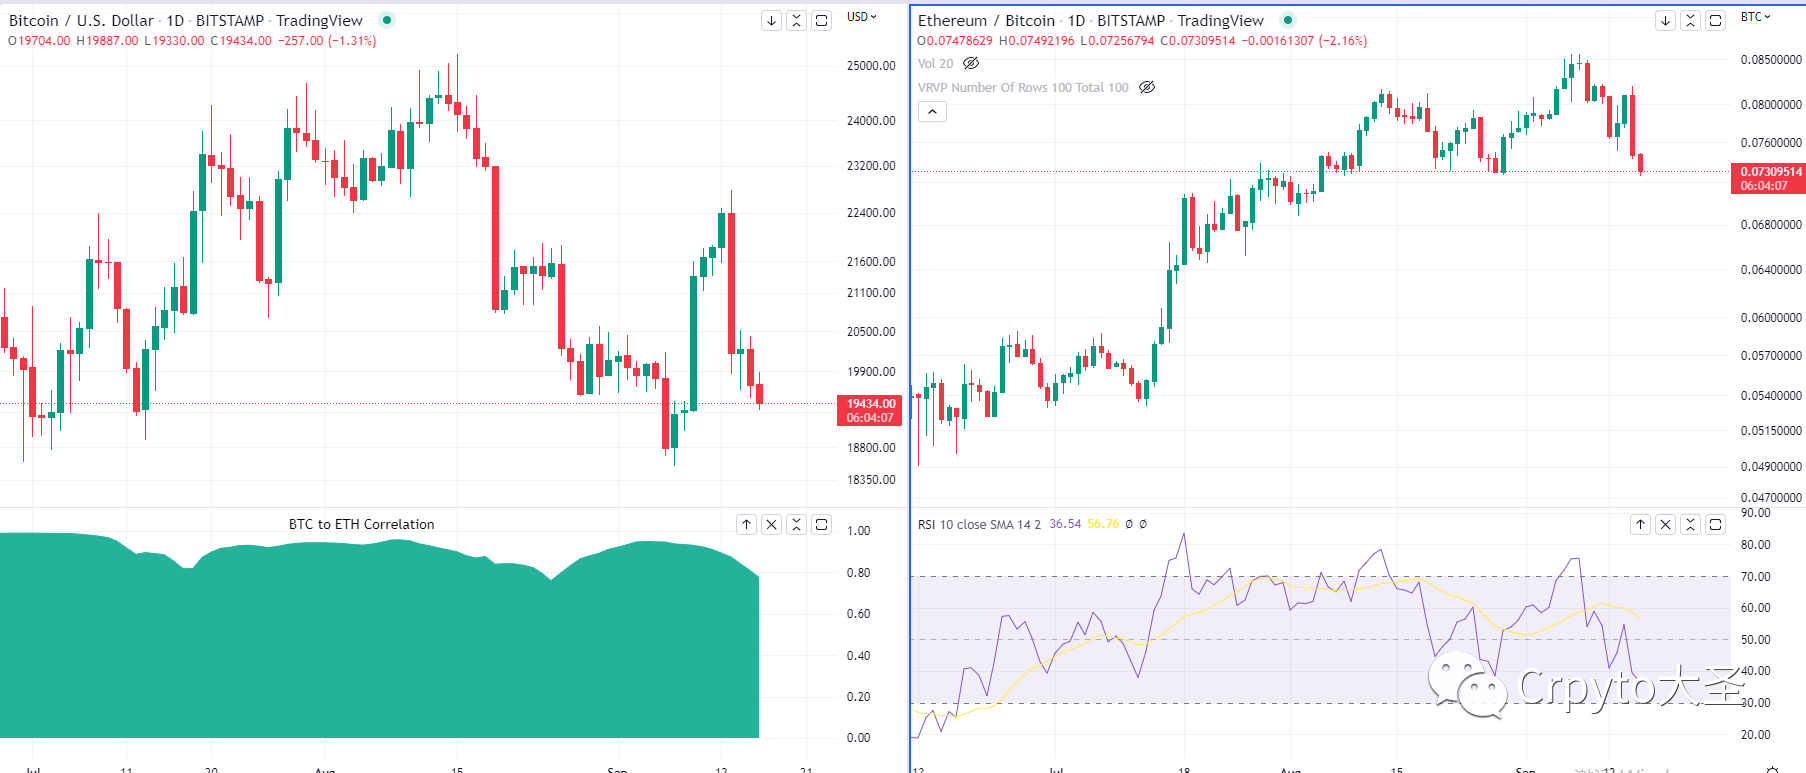Open the USD currency dropdown
This screenshot has height=773, width=1806.
tap(861, 17)
